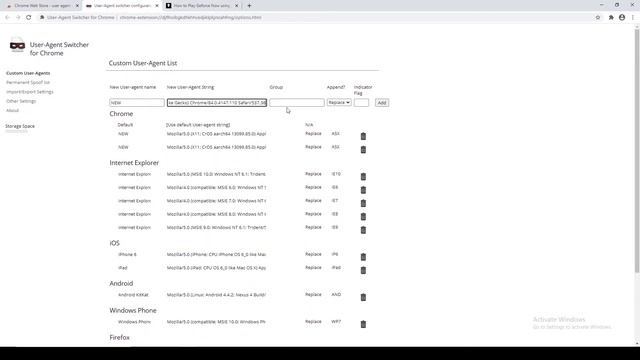
Task: Open Custom User-Agents in the sidebar
Action: tap(28, 73)
